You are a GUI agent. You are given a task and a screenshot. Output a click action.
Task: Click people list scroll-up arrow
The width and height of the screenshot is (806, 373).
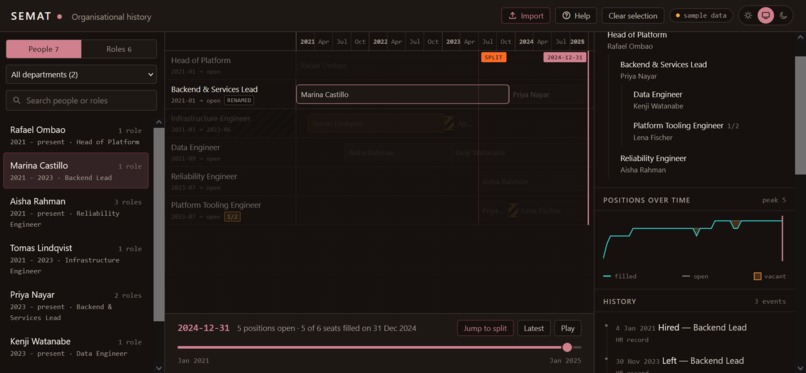(x=159, y=122)
